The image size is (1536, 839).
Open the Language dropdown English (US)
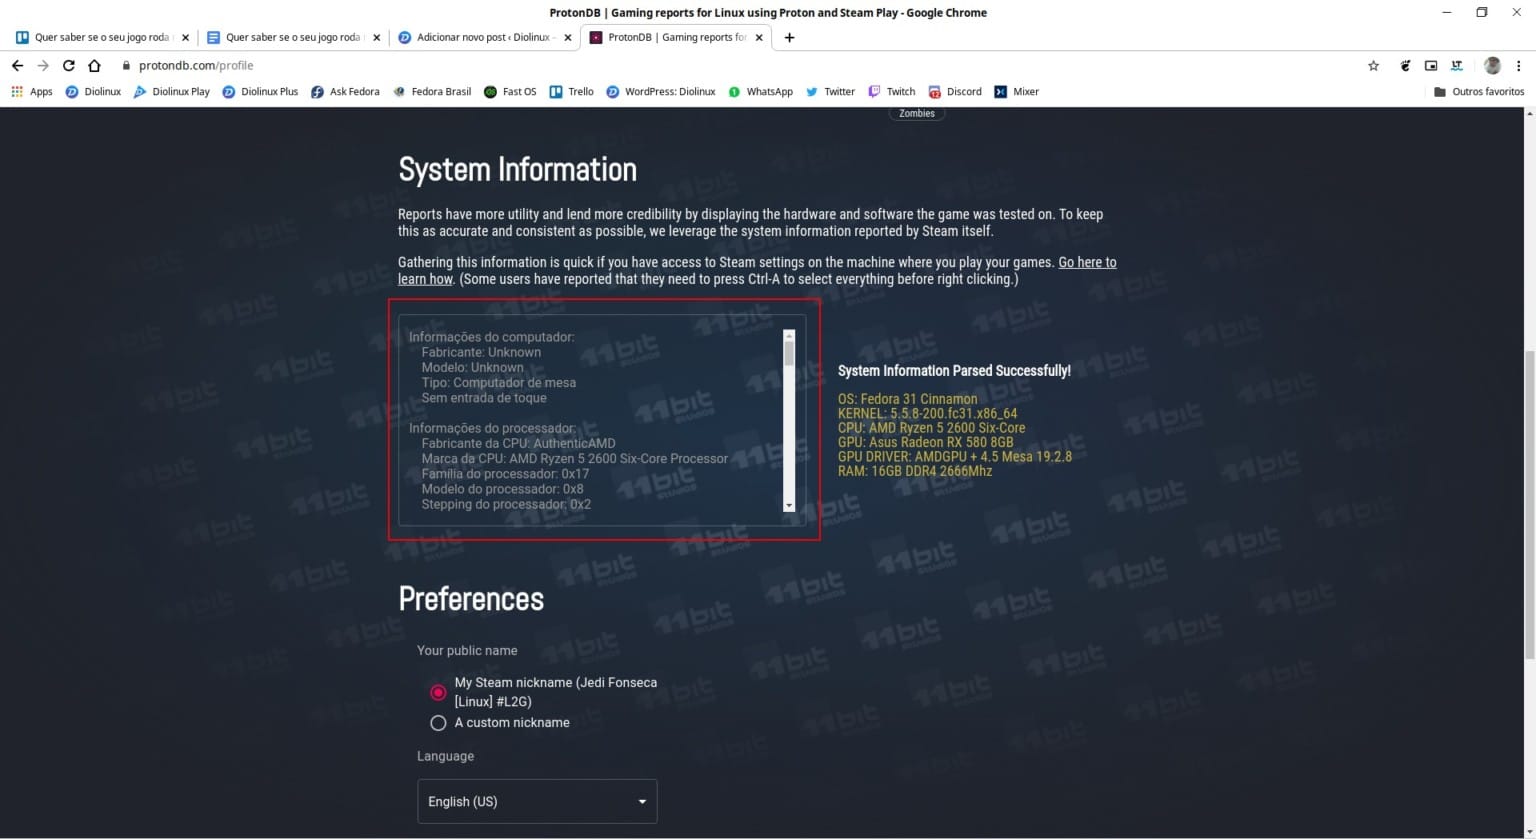tap(537, 801)
